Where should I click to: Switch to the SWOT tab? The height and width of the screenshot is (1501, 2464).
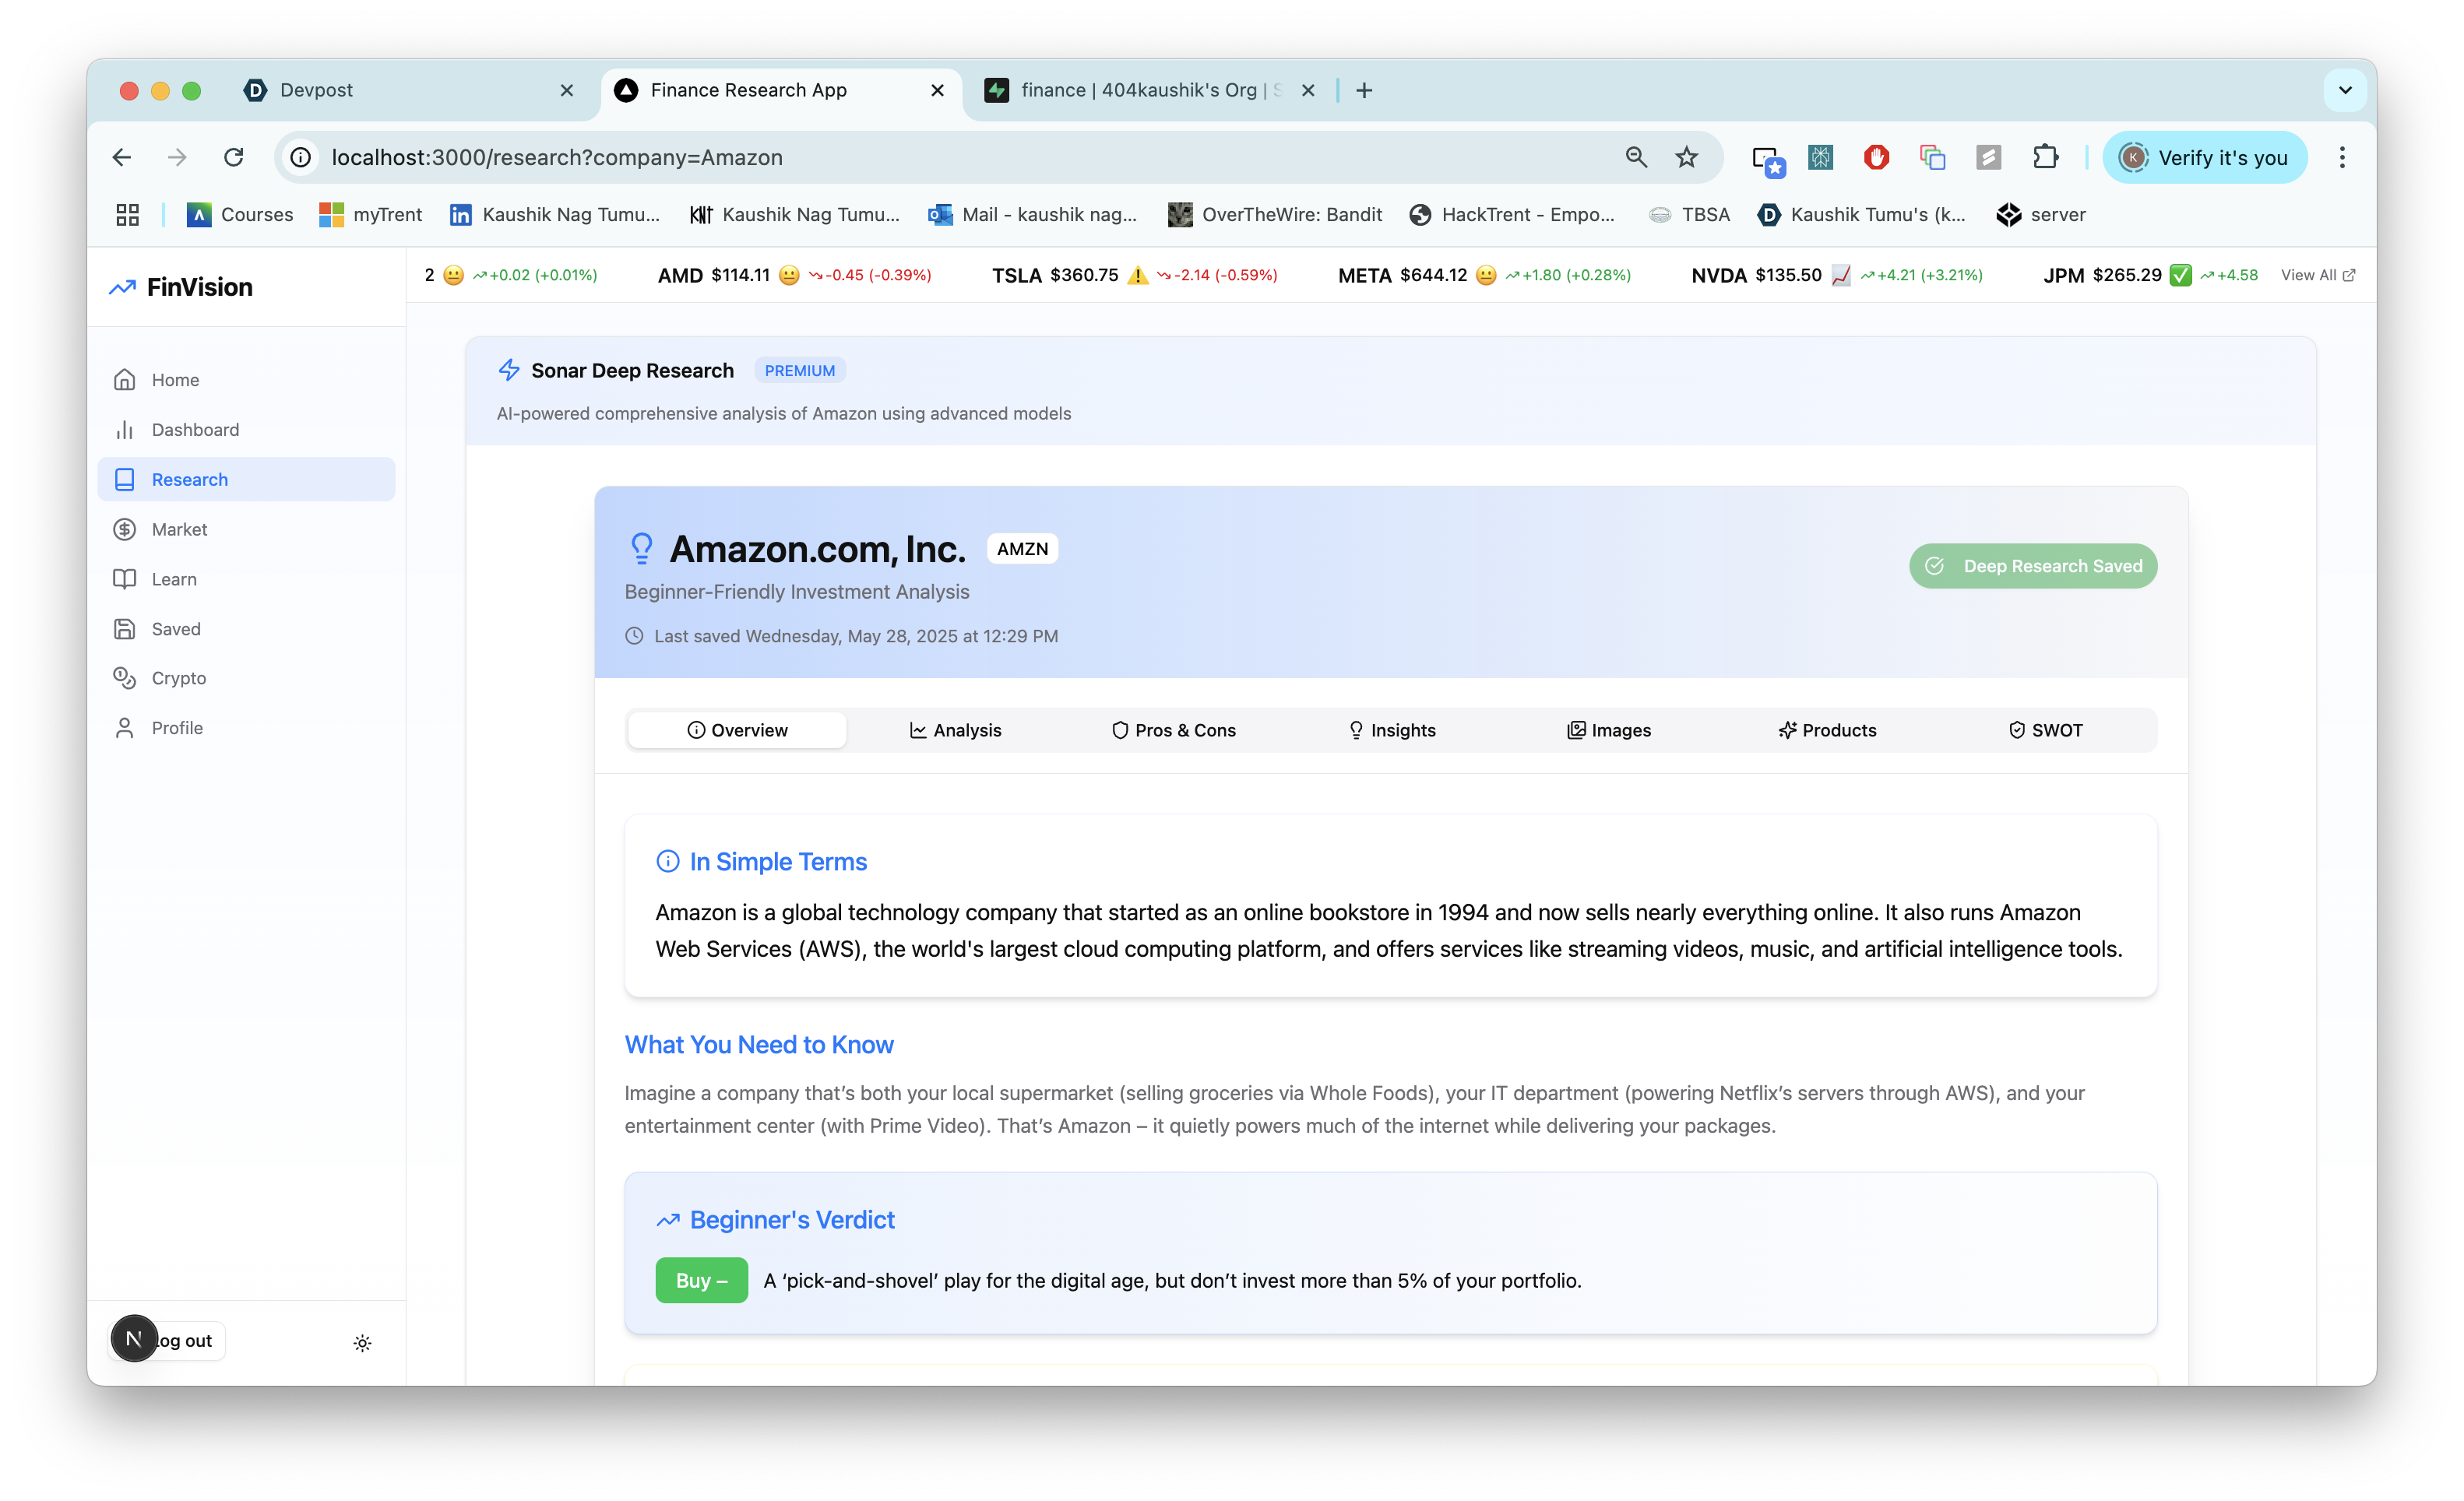pos(2045,730)
